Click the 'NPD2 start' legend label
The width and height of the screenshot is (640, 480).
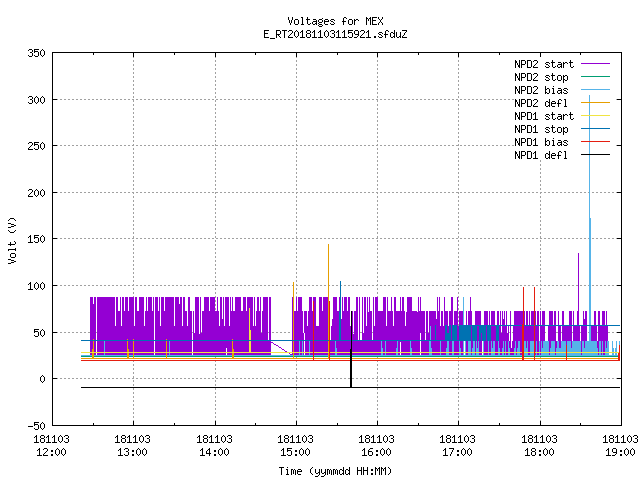click(x=544, y=64)
